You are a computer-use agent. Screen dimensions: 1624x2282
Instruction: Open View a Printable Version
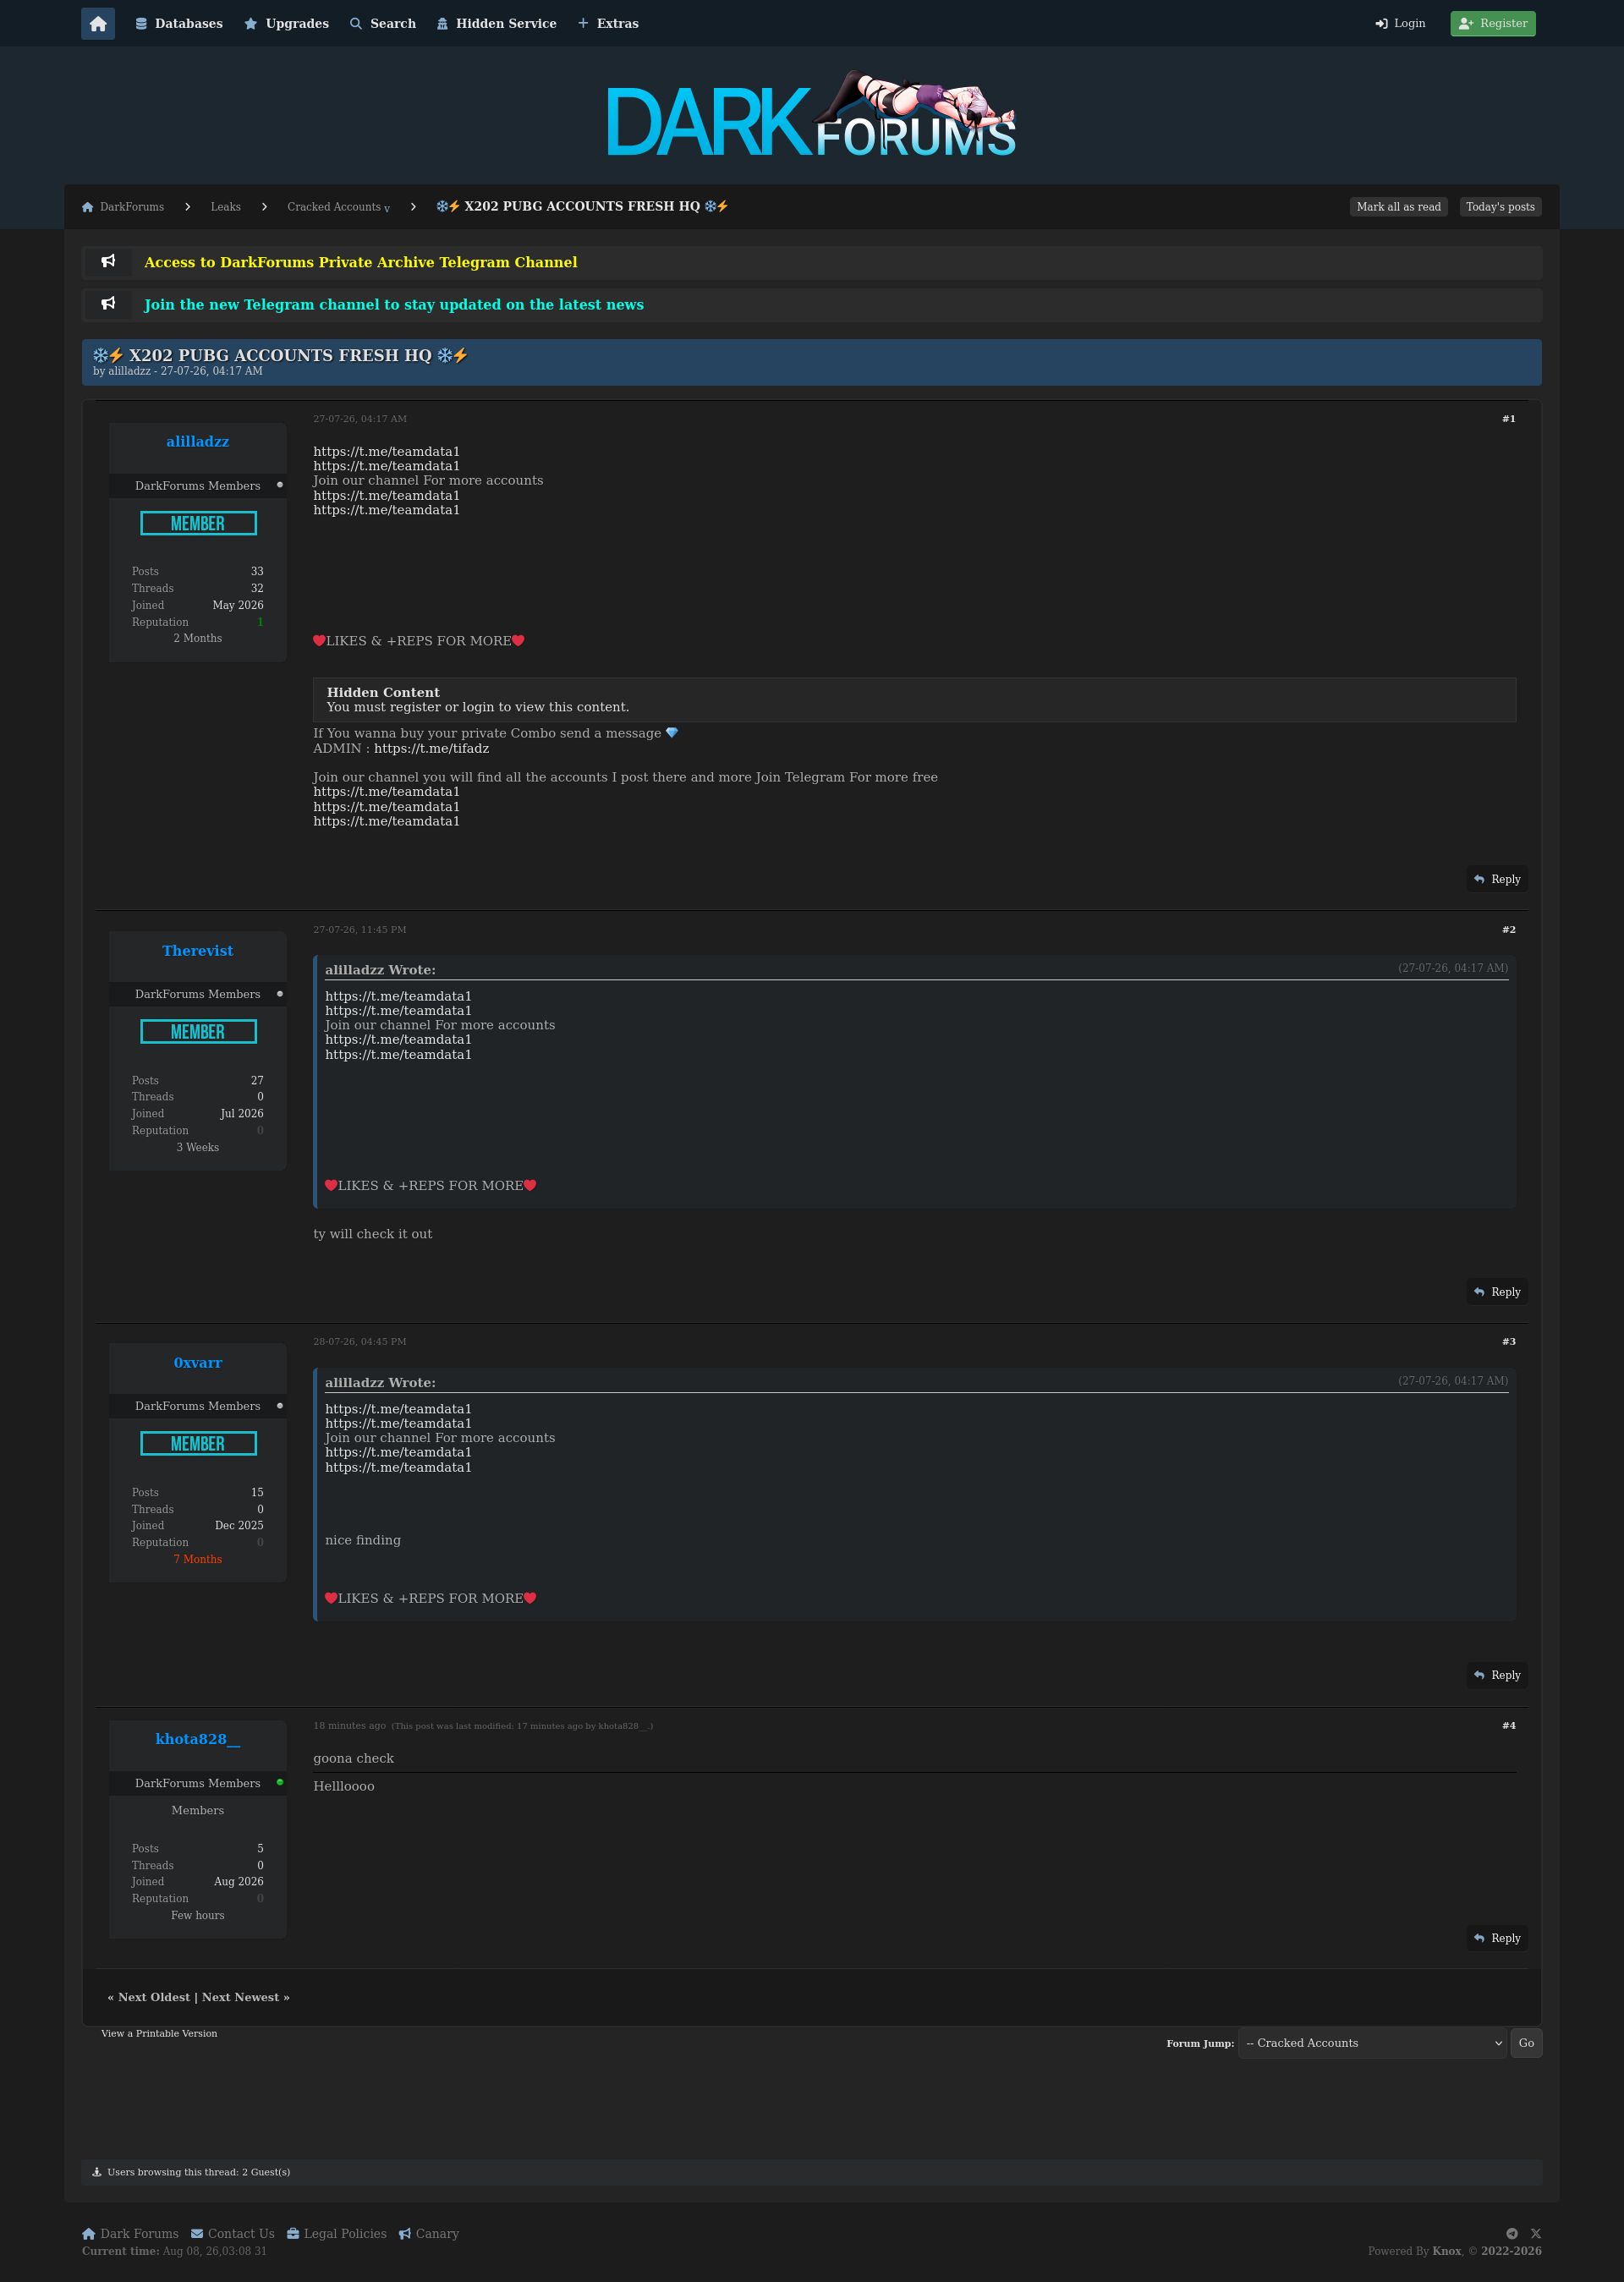(x=159, y=2033)
